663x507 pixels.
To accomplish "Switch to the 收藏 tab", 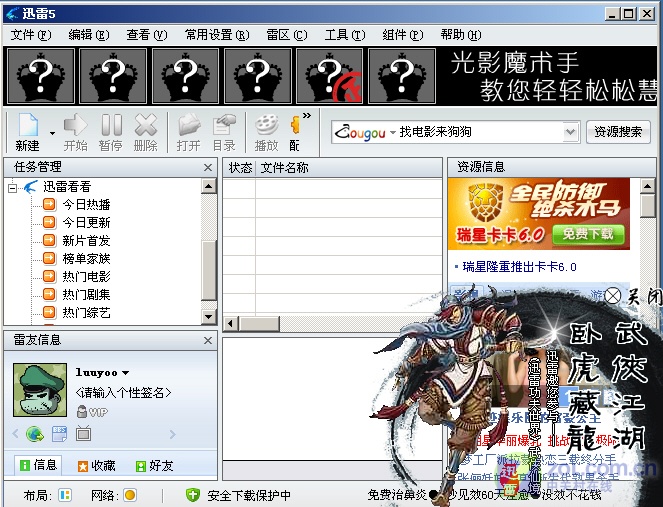I will (x=96, y=466).
